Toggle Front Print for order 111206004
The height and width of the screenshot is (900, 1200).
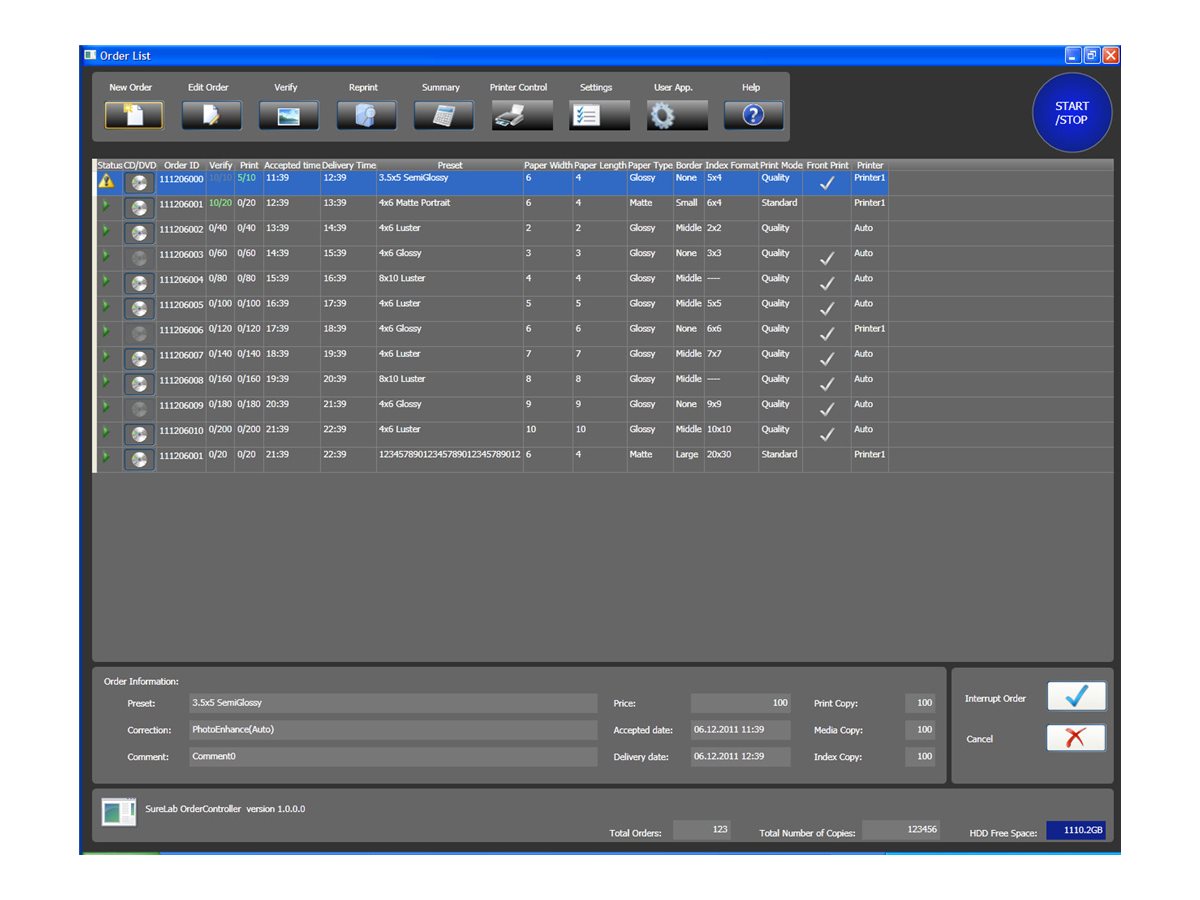coord(826,283)
